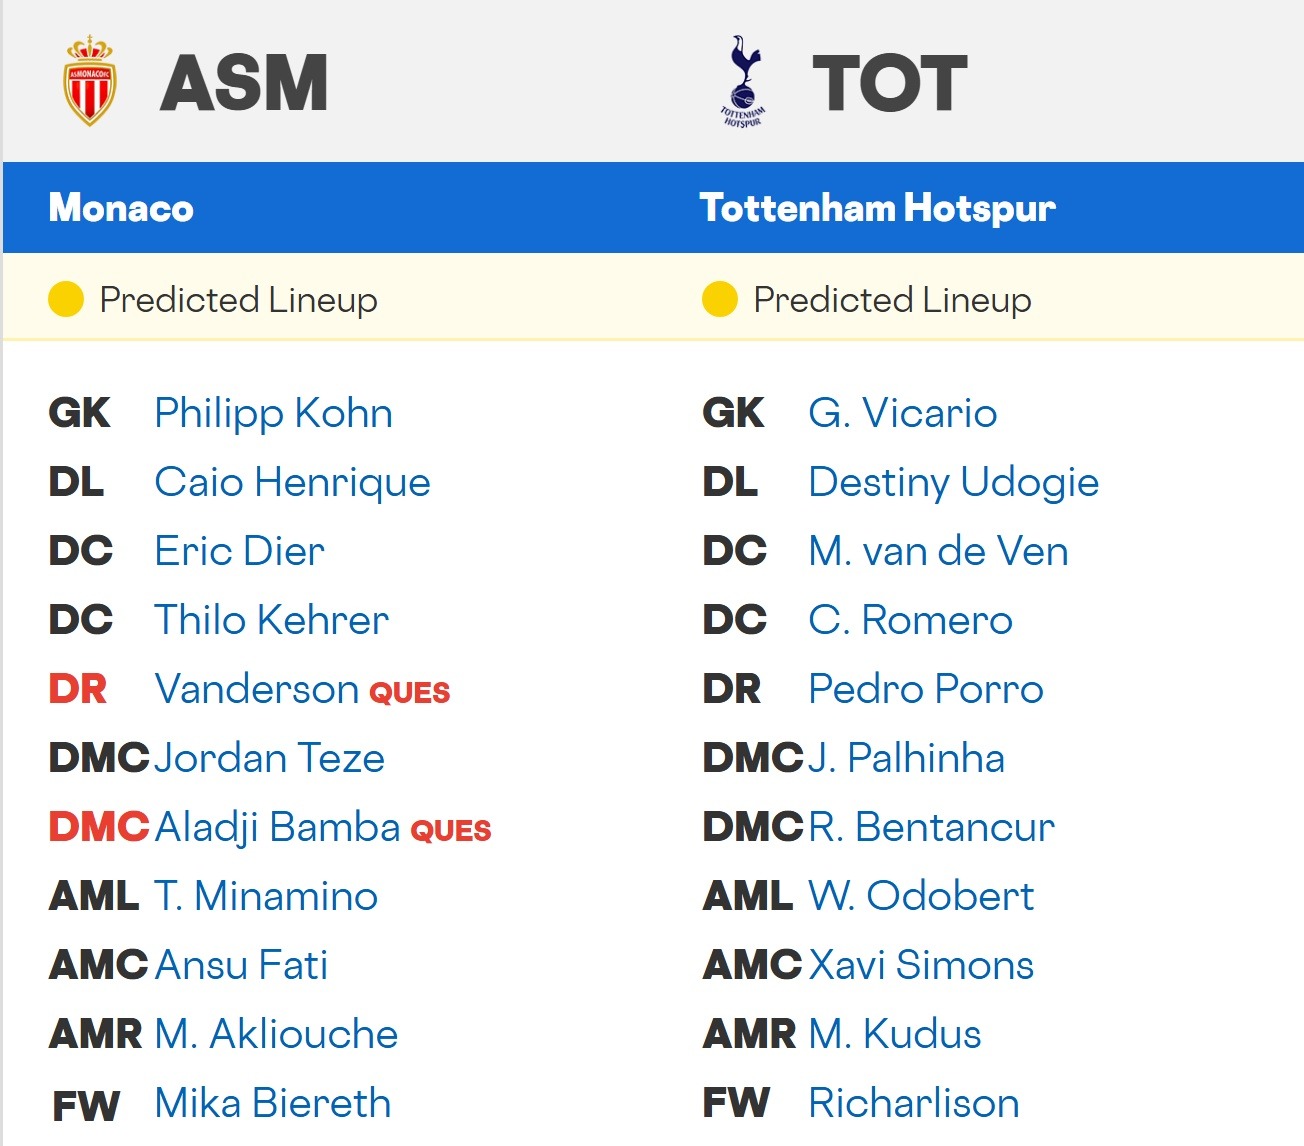Click the Tottenham Hotspur team header
The height and width of the screenshot is (1146, 1304).
click(x=877, y=208)
